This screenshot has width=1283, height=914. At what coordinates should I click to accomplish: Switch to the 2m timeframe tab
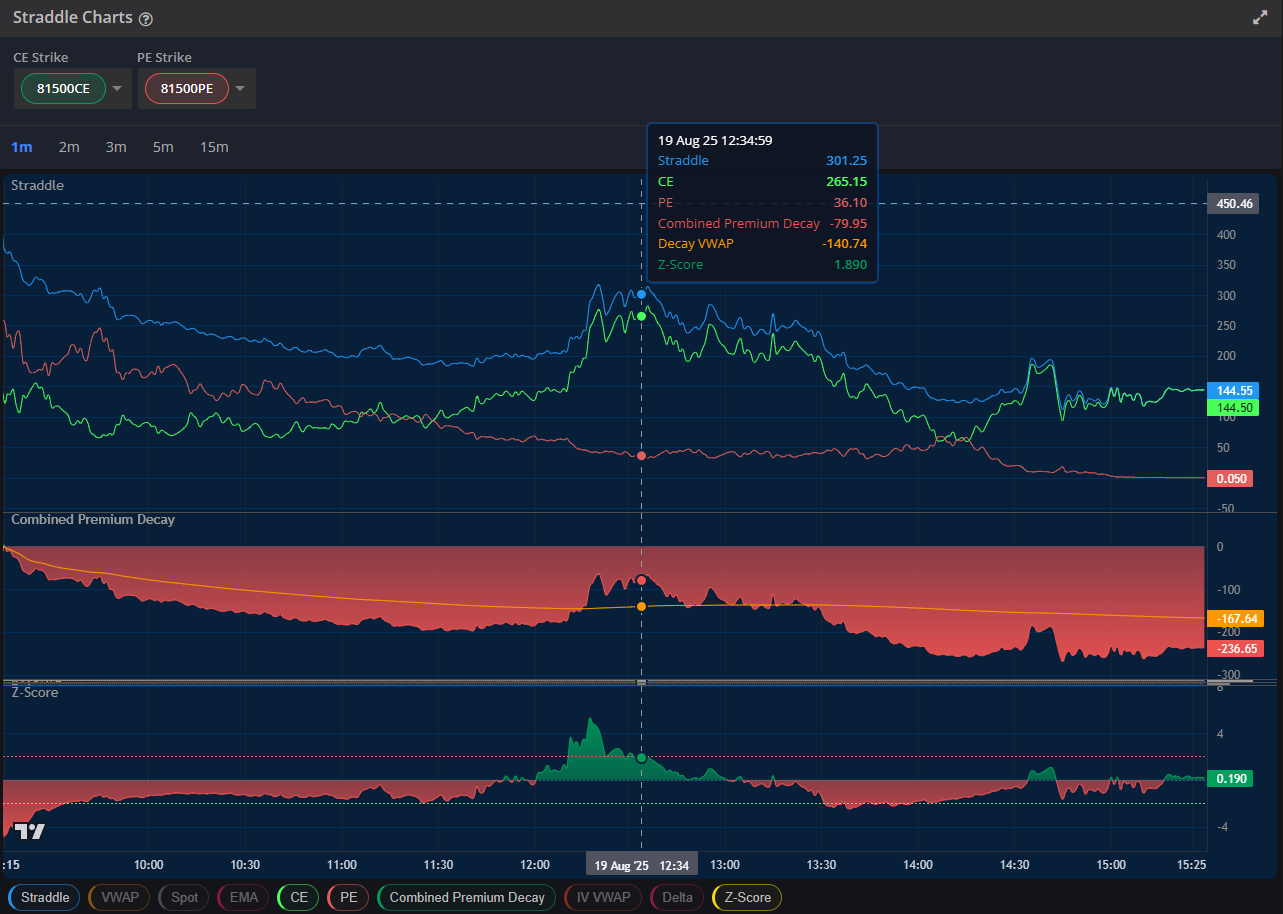[x=69, y=146]
